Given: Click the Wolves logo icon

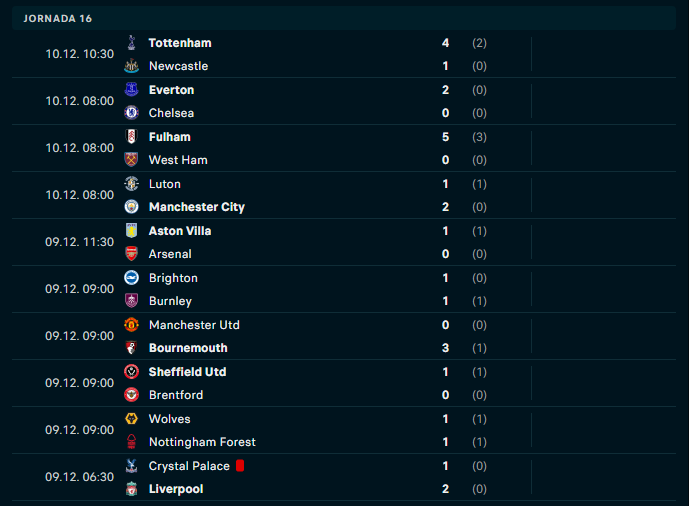Looking at the screenshot, I should [x=131, y=419].
